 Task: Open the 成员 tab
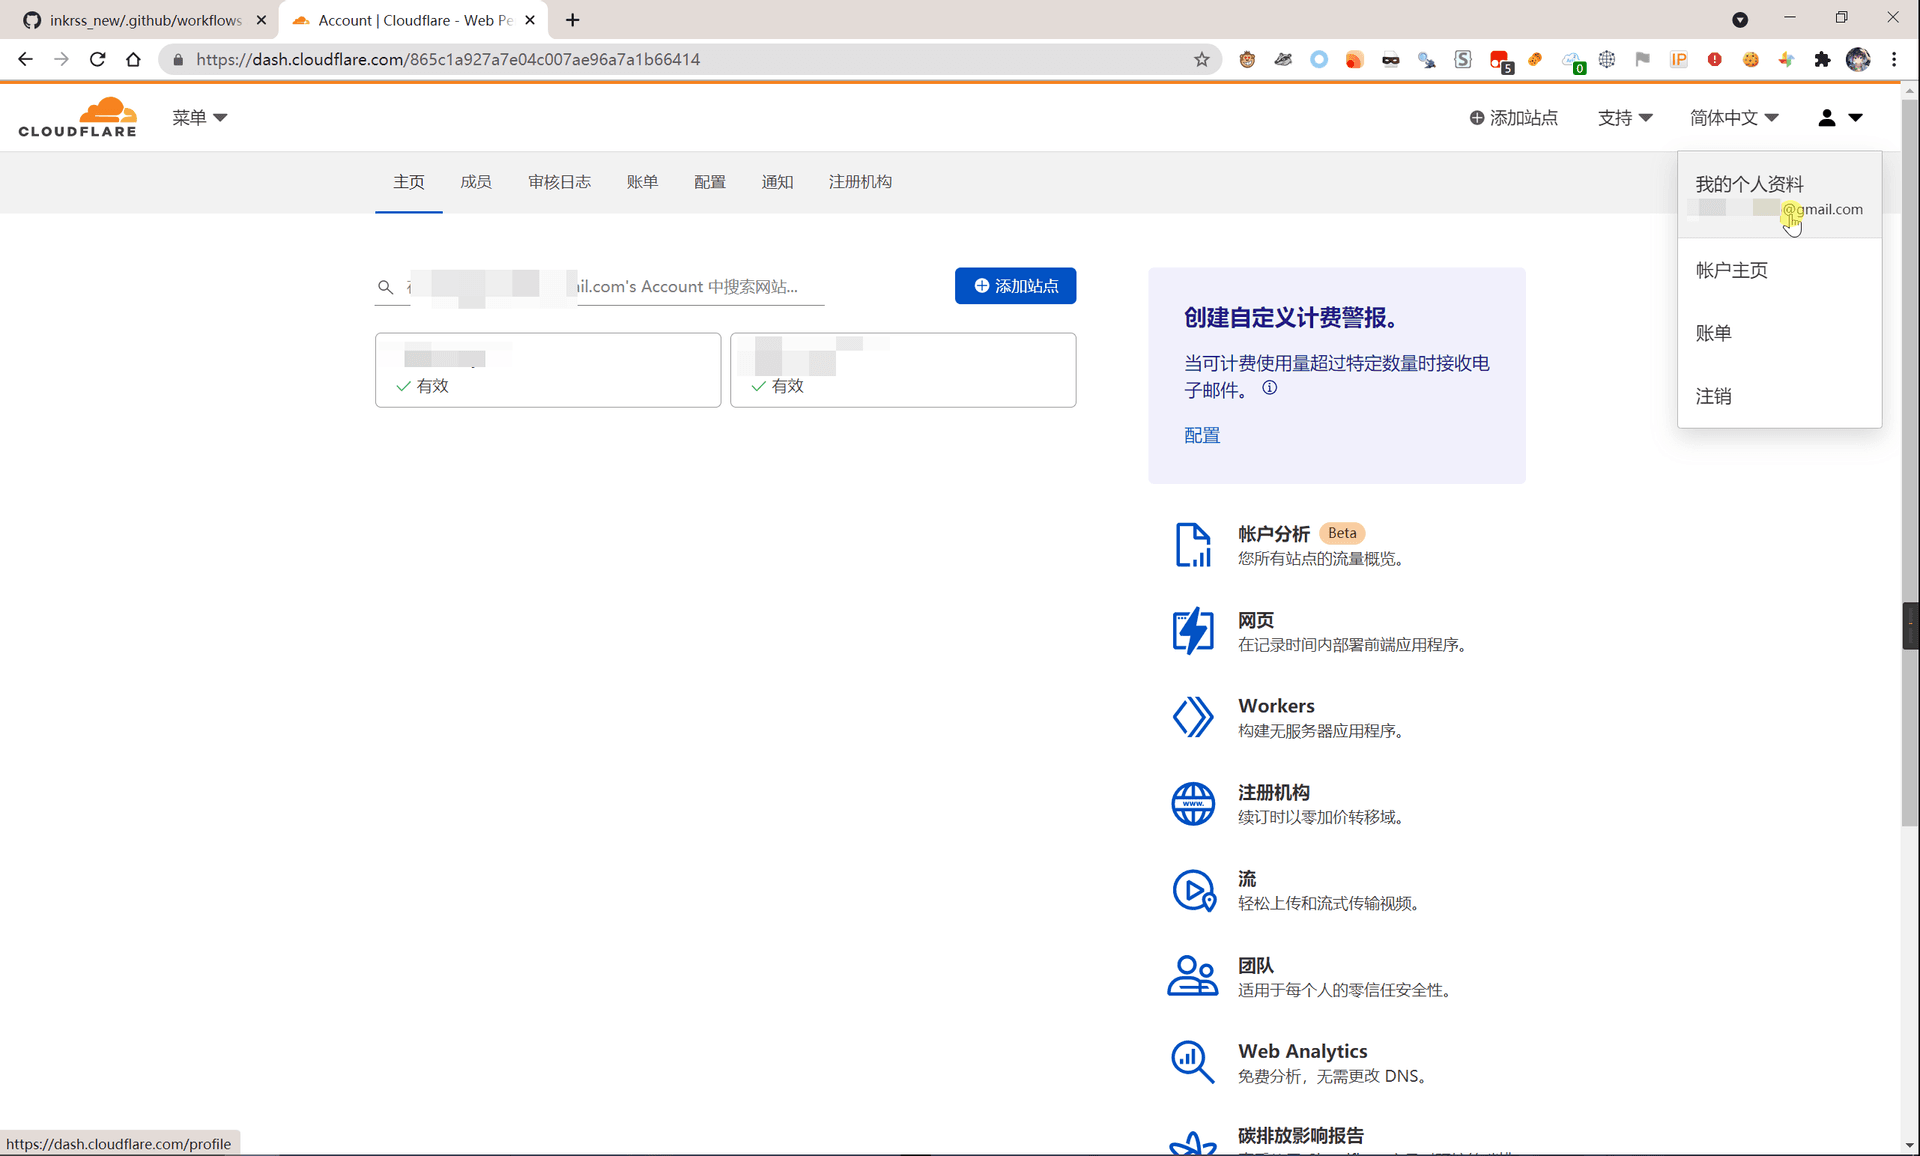pyautogui.click(x=476, y=182)
